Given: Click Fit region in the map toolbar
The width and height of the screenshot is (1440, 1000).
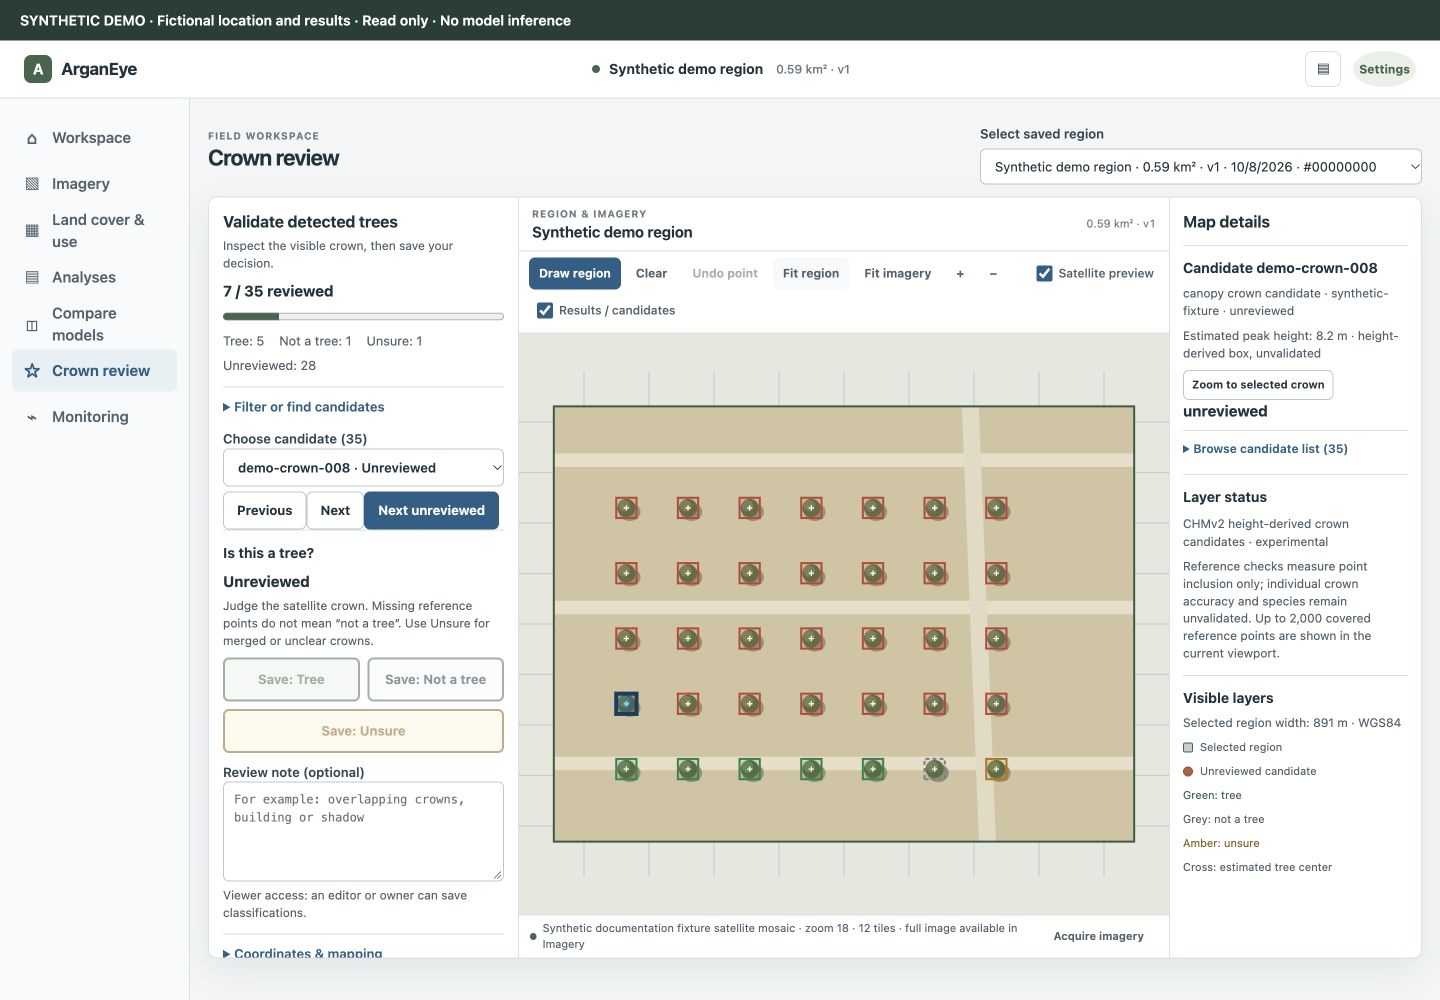Looking at the screenshot, I should click(x=811, y=273).
